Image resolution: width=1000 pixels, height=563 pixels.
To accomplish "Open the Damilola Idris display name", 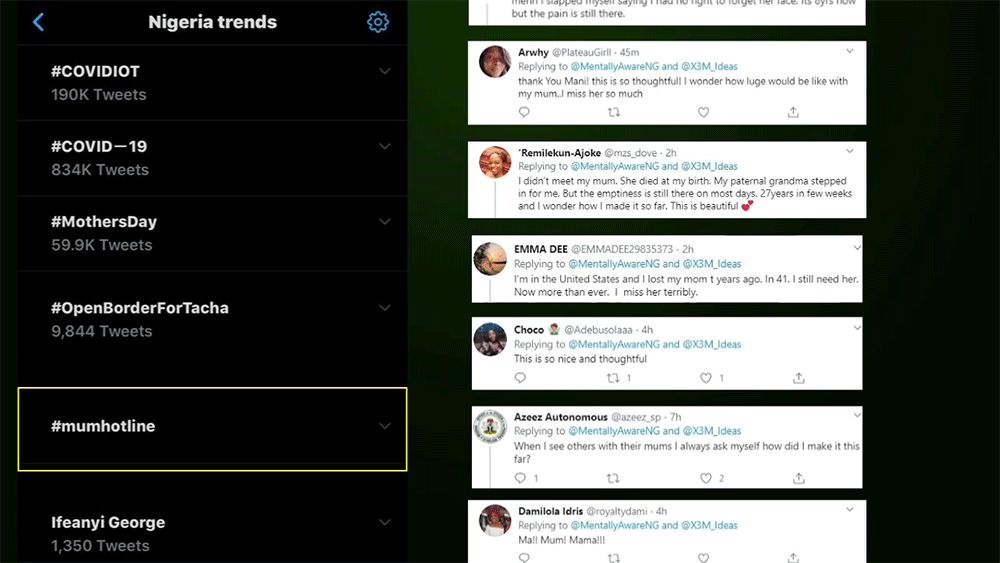I will (x=550, y=511).
